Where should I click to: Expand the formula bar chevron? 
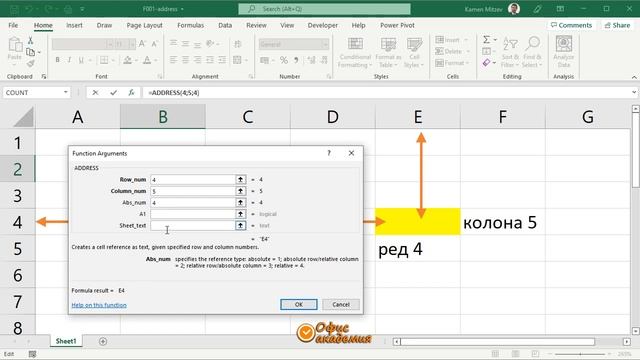click(634, 93)
